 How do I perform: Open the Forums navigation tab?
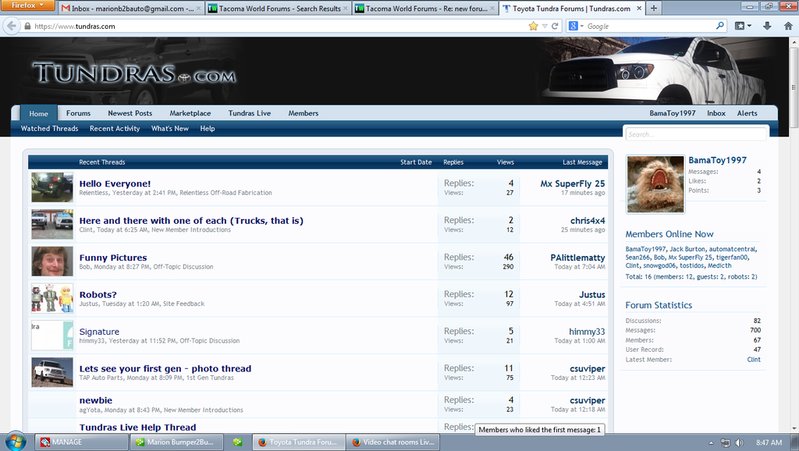coord(78,113)
